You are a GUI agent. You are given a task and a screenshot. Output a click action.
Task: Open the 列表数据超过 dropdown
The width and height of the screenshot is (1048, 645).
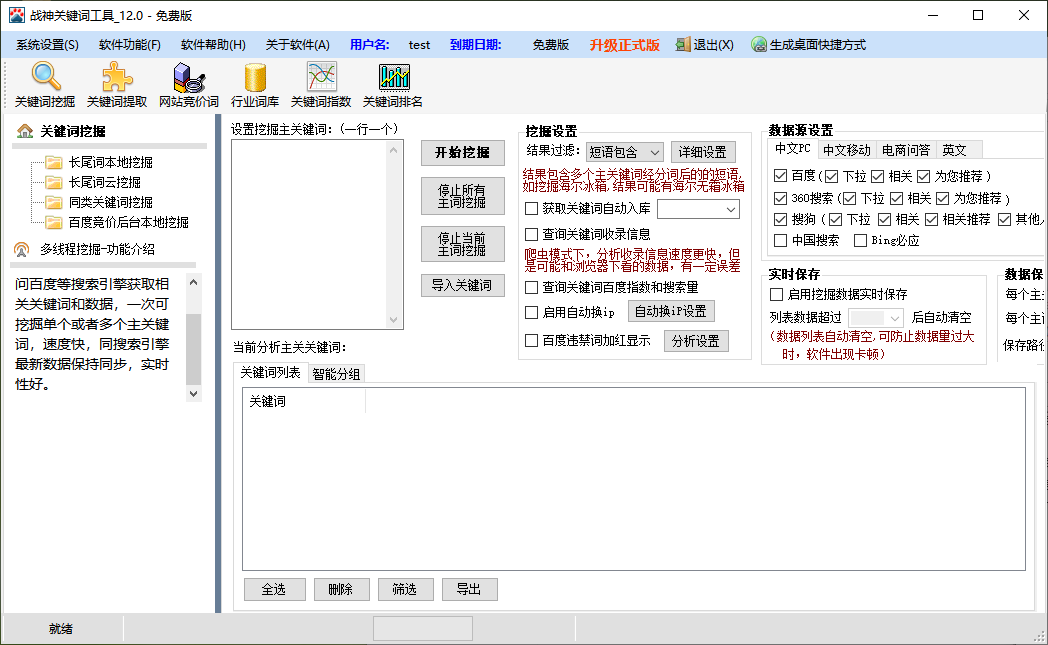click(x=876, y=318)
